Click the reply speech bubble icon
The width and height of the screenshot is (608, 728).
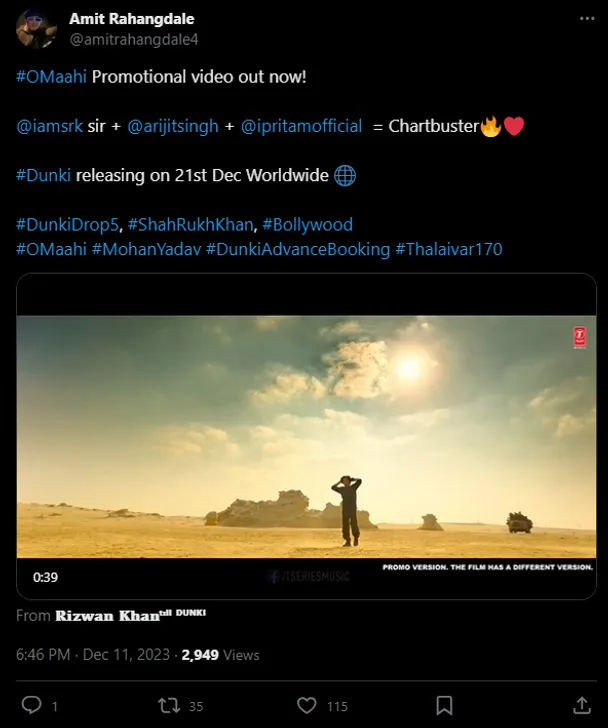pyautogui.click(x=32, y=705)
